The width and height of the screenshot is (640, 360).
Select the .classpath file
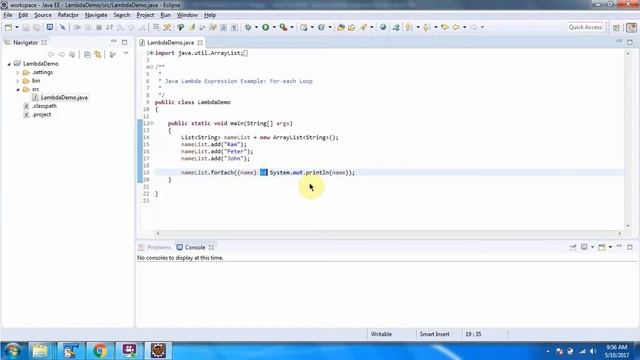(x=44, y=106)
